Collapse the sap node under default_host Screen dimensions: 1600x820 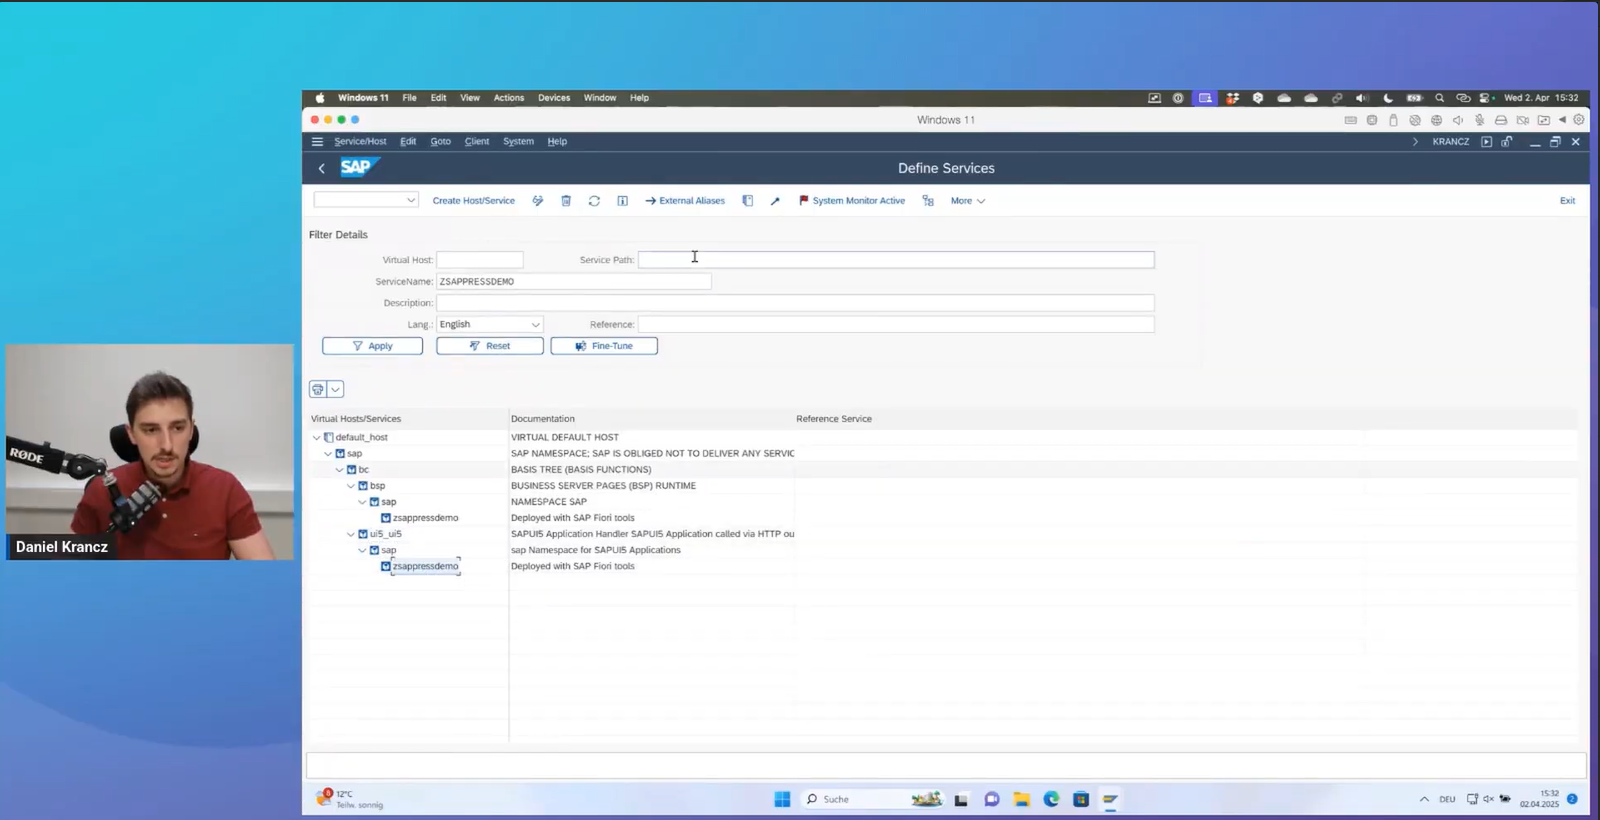coord(328,454)
